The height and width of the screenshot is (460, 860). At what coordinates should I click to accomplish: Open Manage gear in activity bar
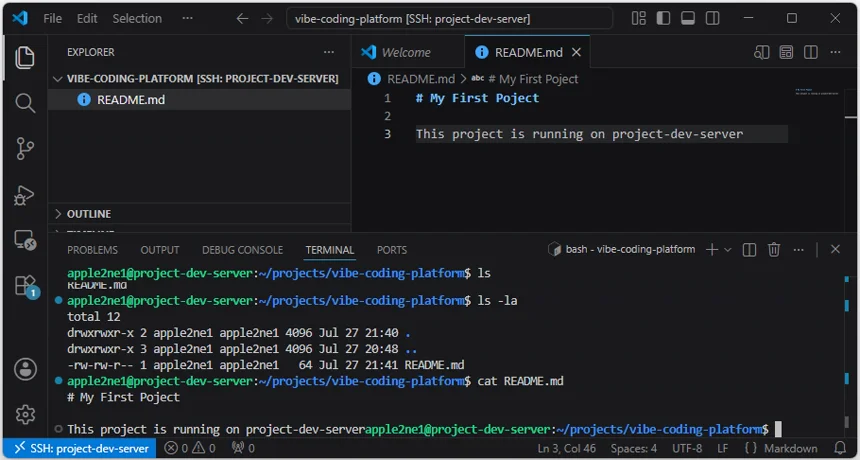click(25, 414)
